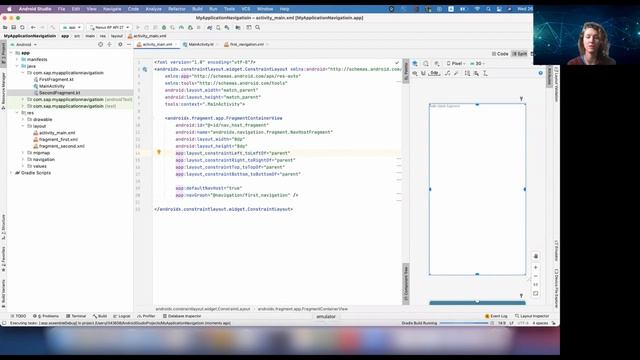Click the Select Opened File target icon

pos(100,44)
